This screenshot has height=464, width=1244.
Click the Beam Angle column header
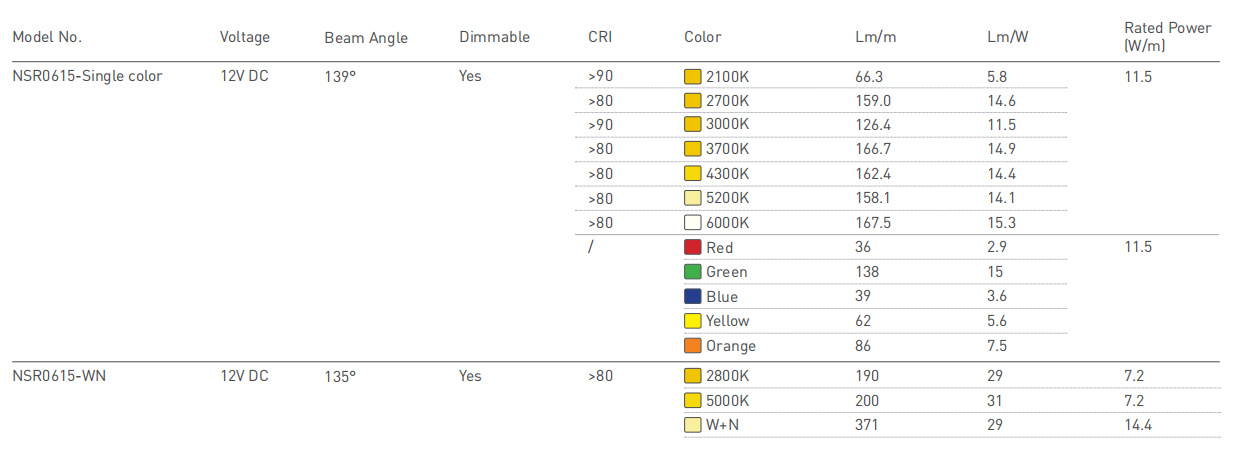[366, 38]
